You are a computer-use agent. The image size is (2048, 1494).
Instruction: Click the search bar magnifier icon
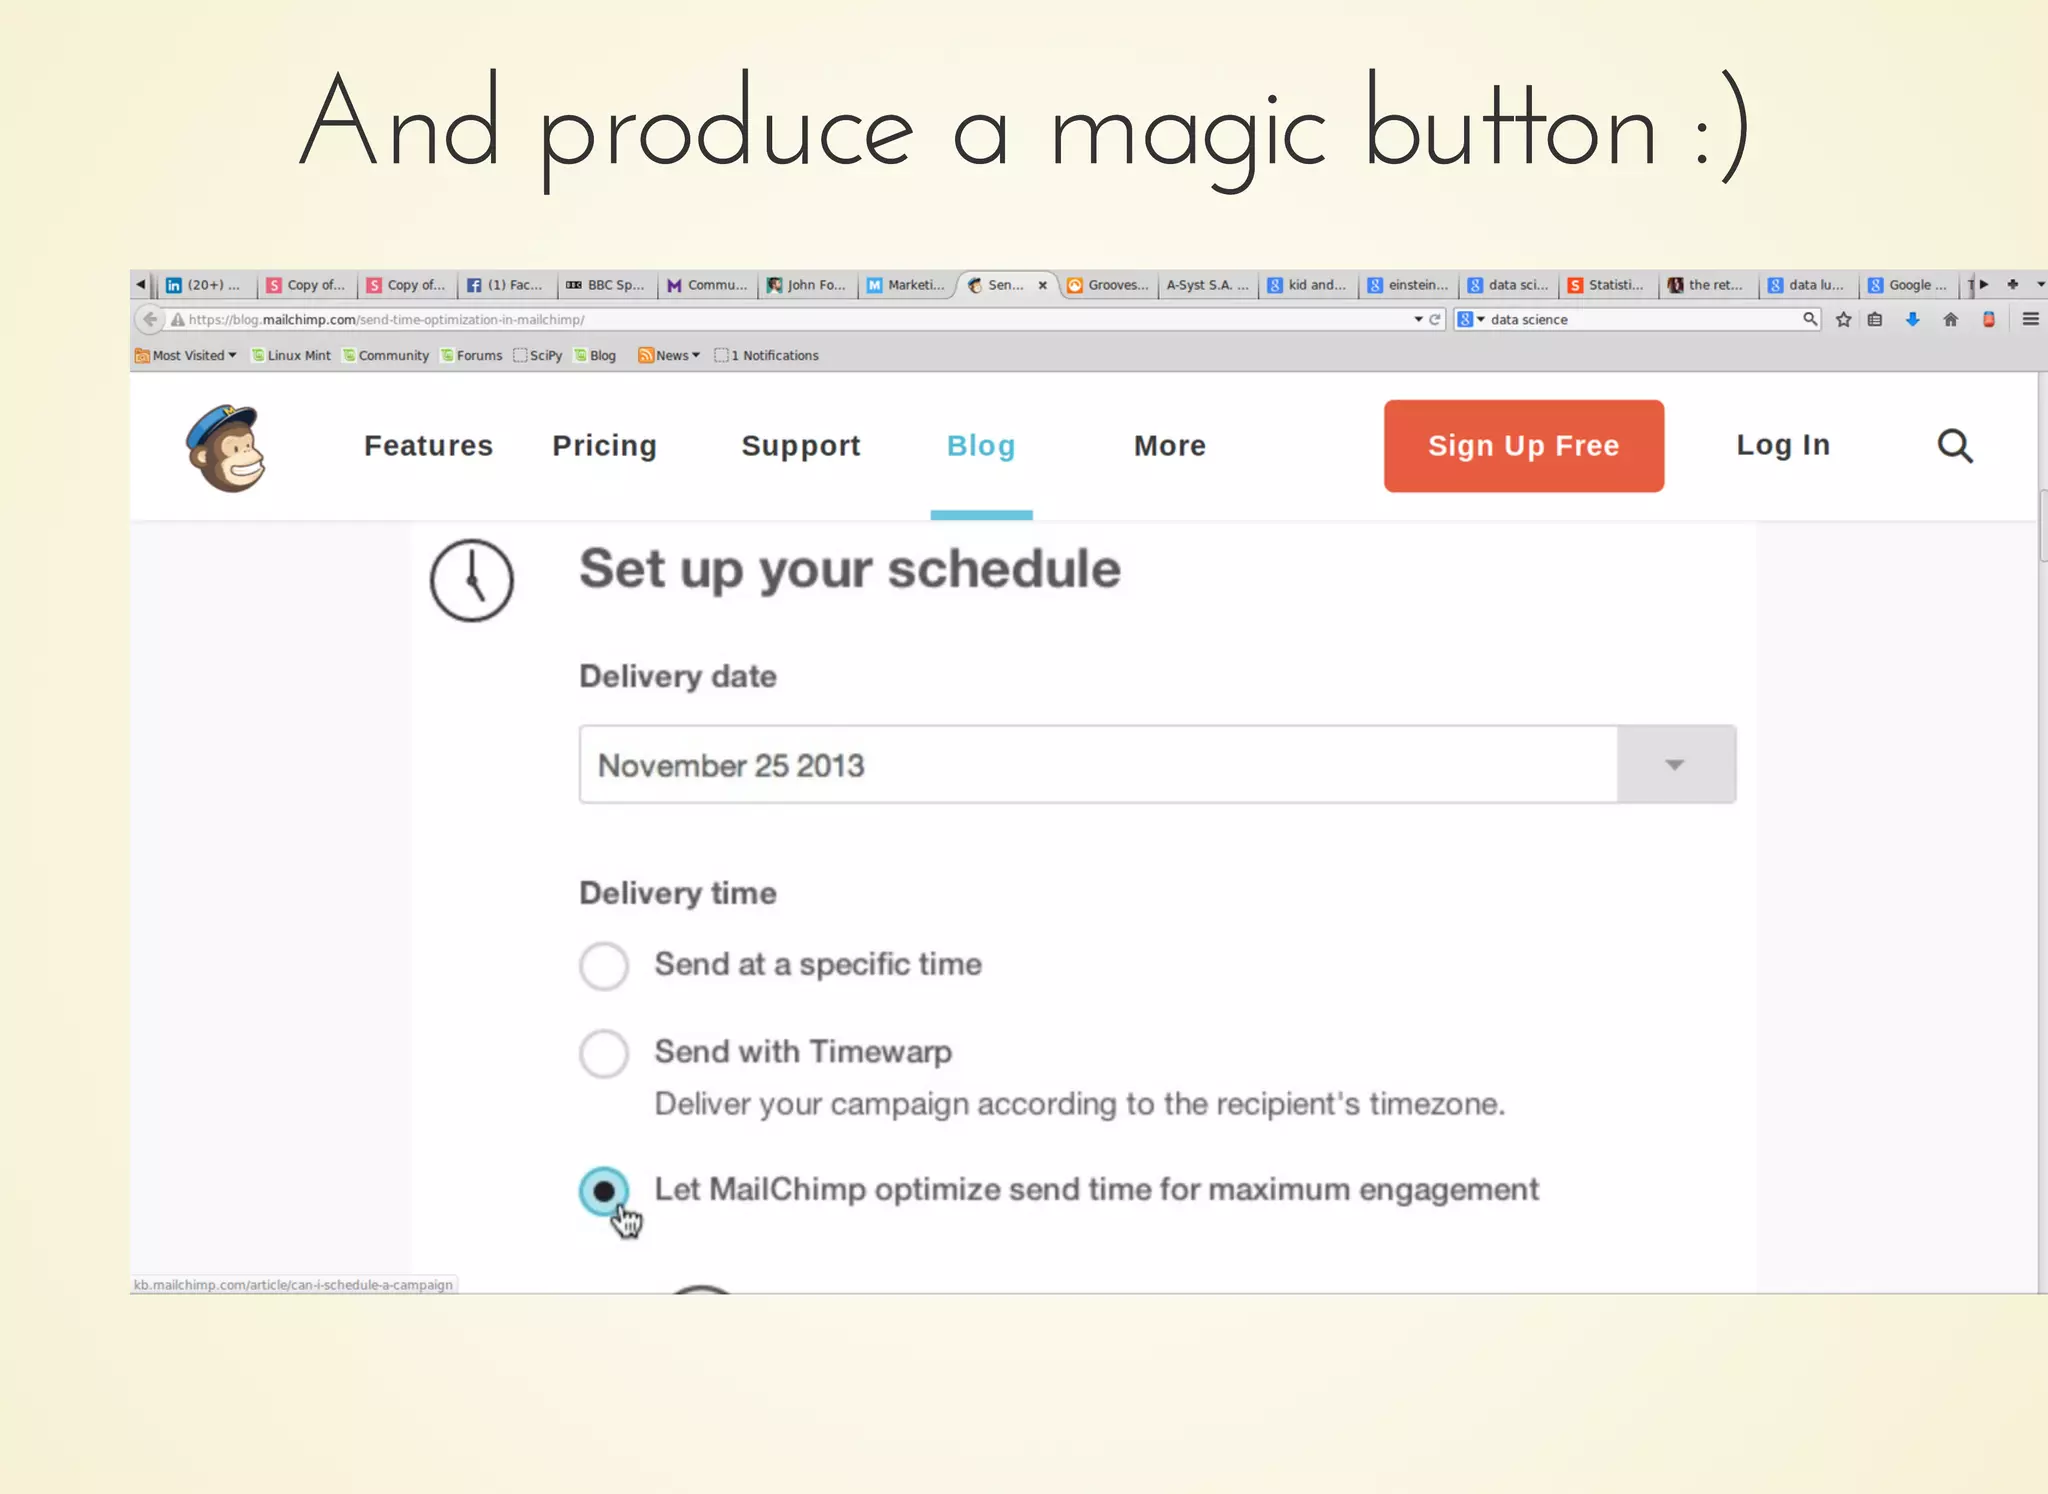pos(1809,319)
